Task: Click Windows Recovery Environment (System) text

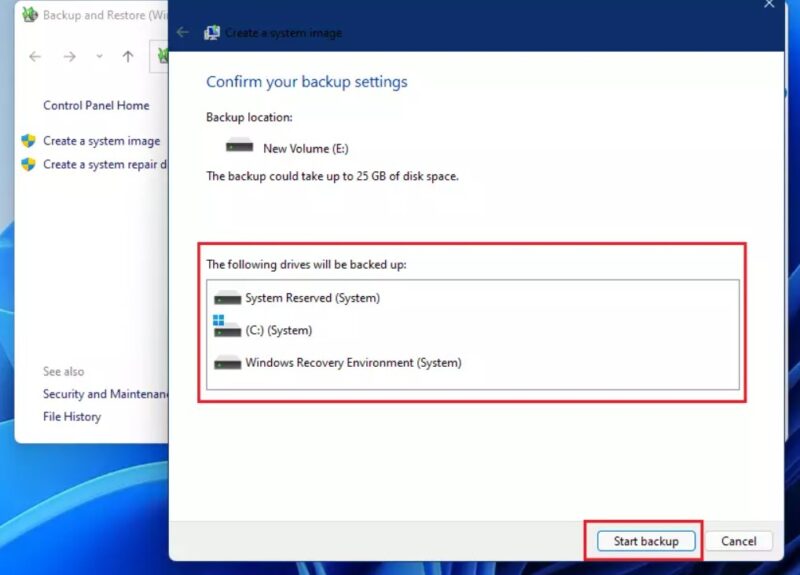Action: (x=353, y=363)
